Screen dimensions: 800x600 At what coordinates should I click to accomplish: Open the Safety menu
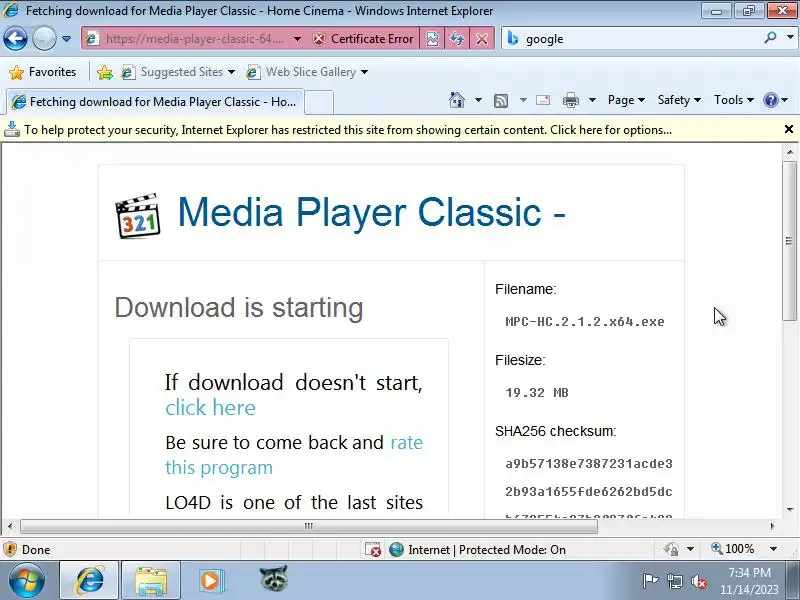point(679,100)
